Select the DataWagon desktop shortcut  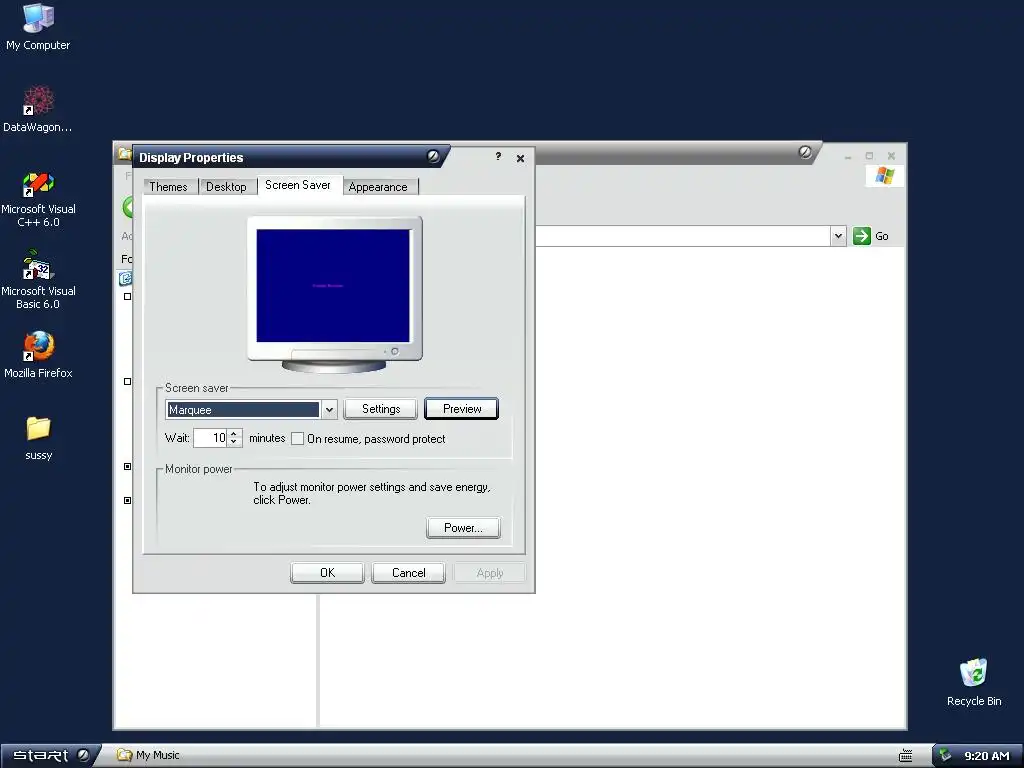click(x=38, y=109)
